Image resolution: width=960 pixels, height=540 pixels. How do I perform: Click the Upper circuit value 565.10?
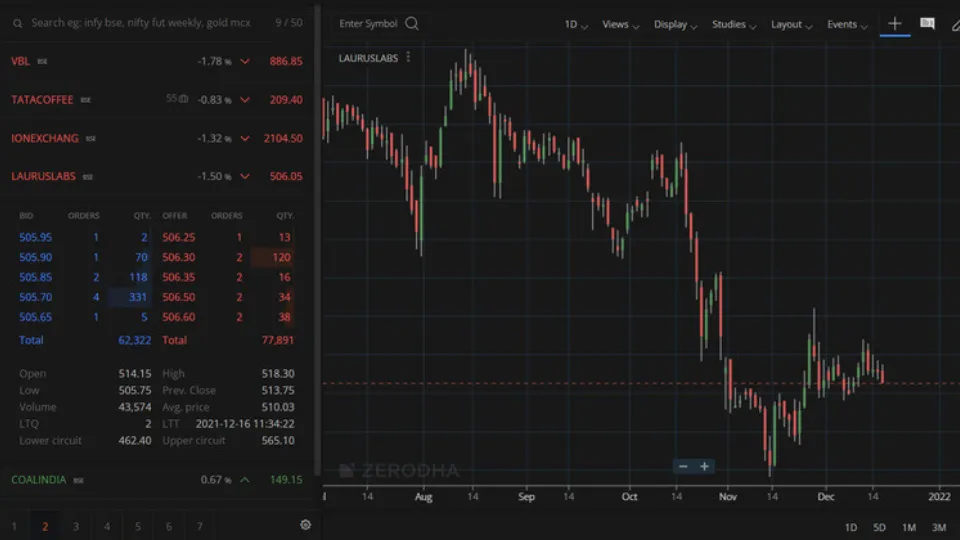(278, 441)
